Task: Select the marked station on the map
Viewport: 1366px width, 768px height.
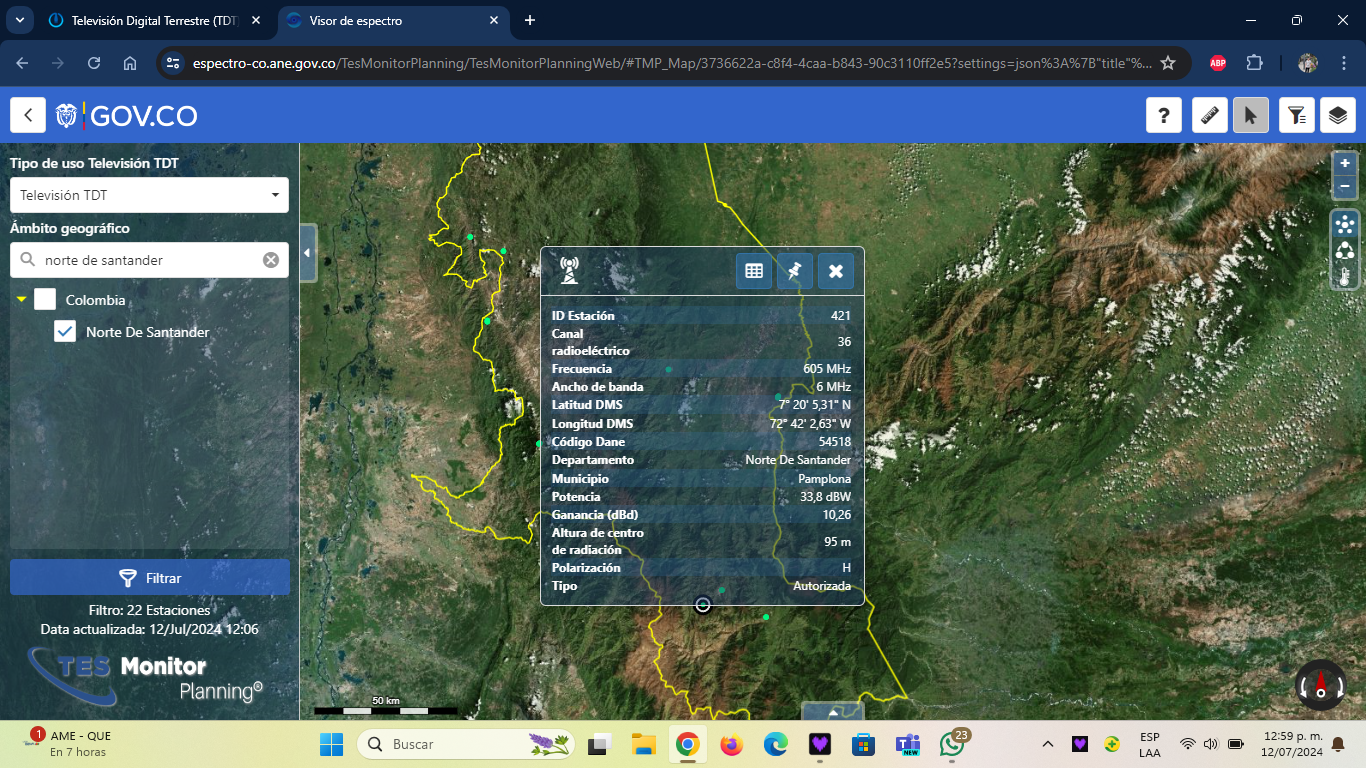Action: [703, 604]
